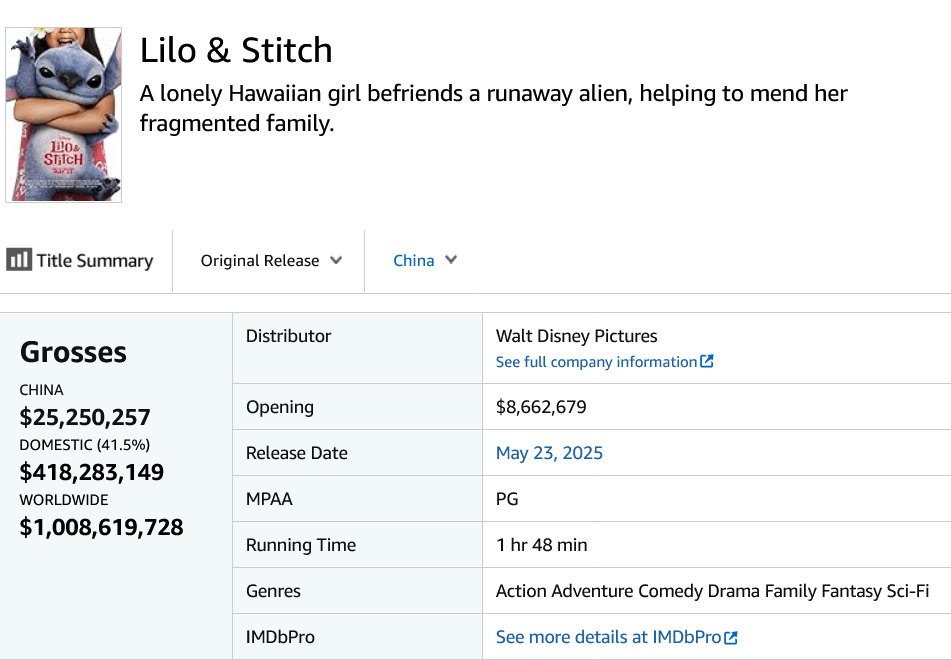Click the CHINA label under Grosses

tap(41, 389)
